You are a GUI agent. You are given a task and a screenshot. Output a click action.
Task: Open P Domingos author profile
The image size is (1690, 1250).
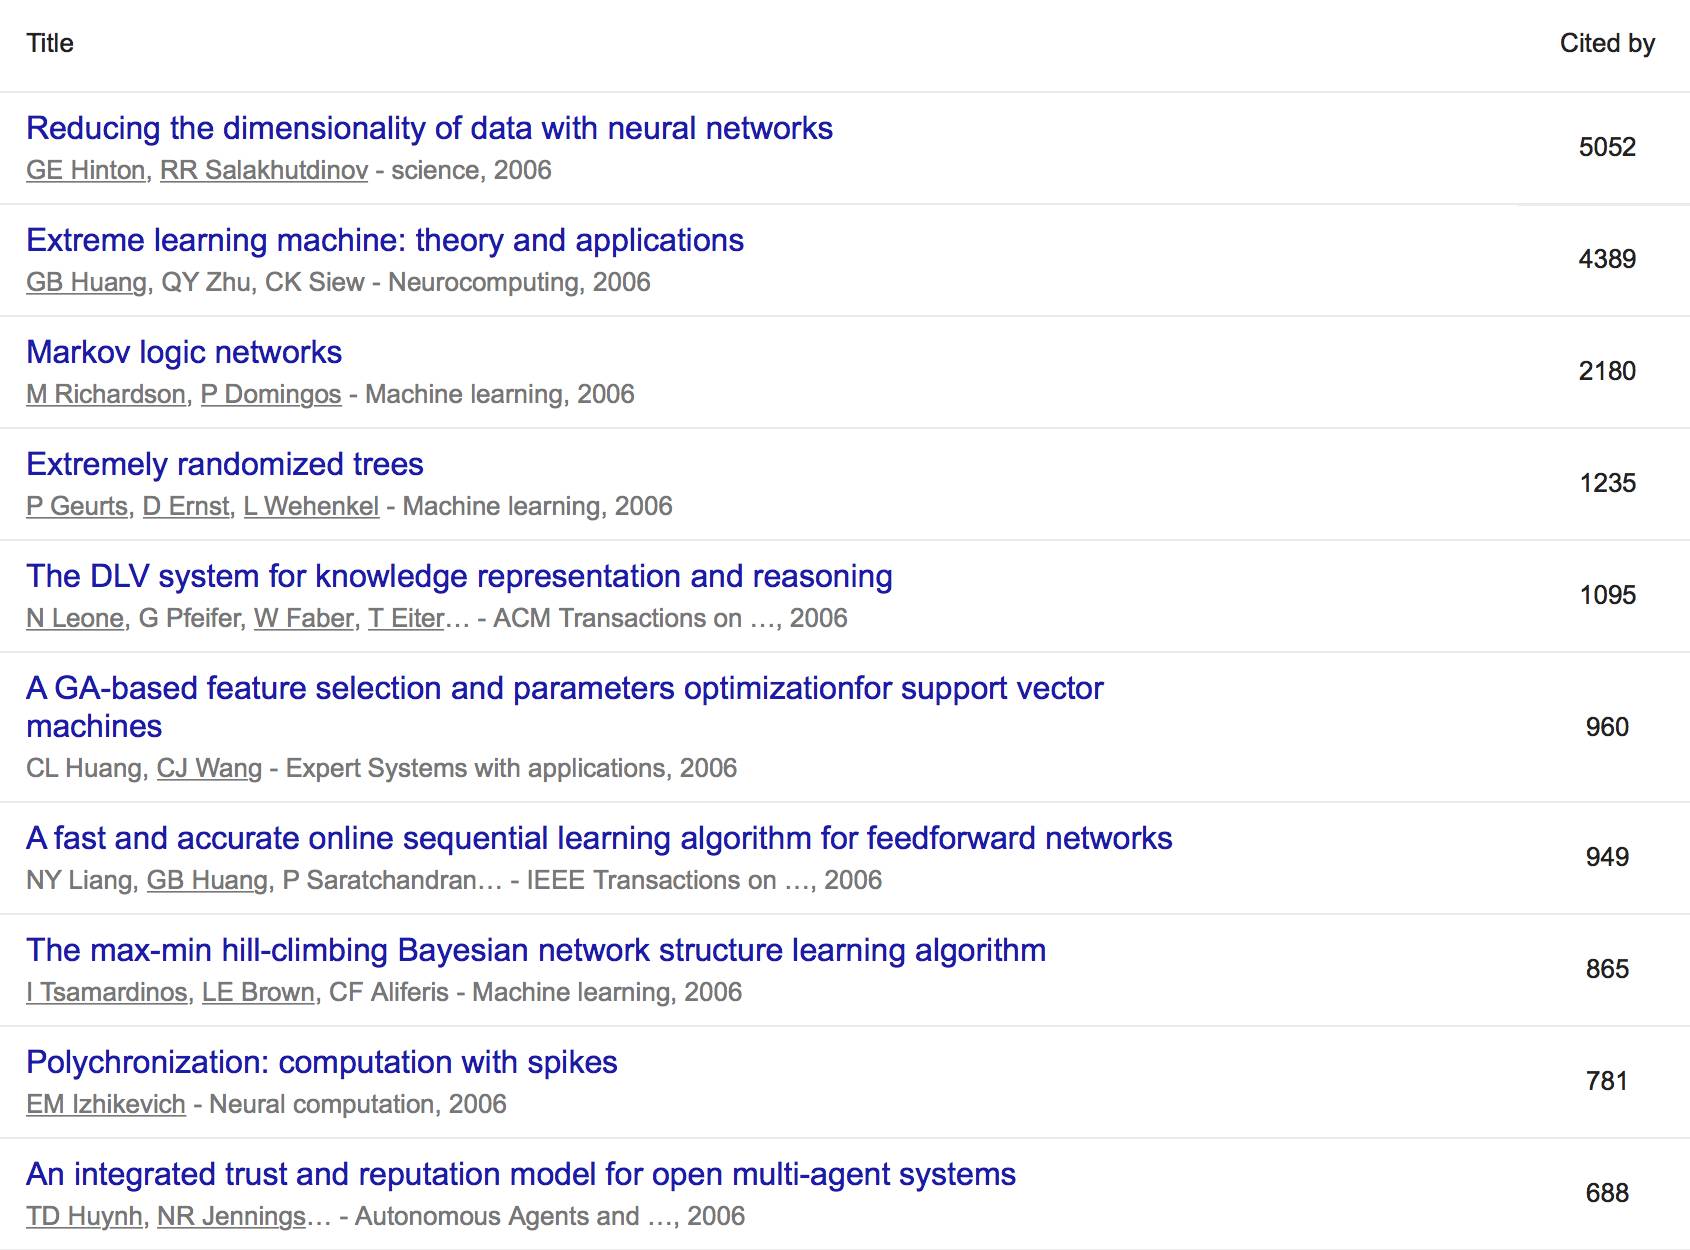pyautogui.click(x=271, y=395)
